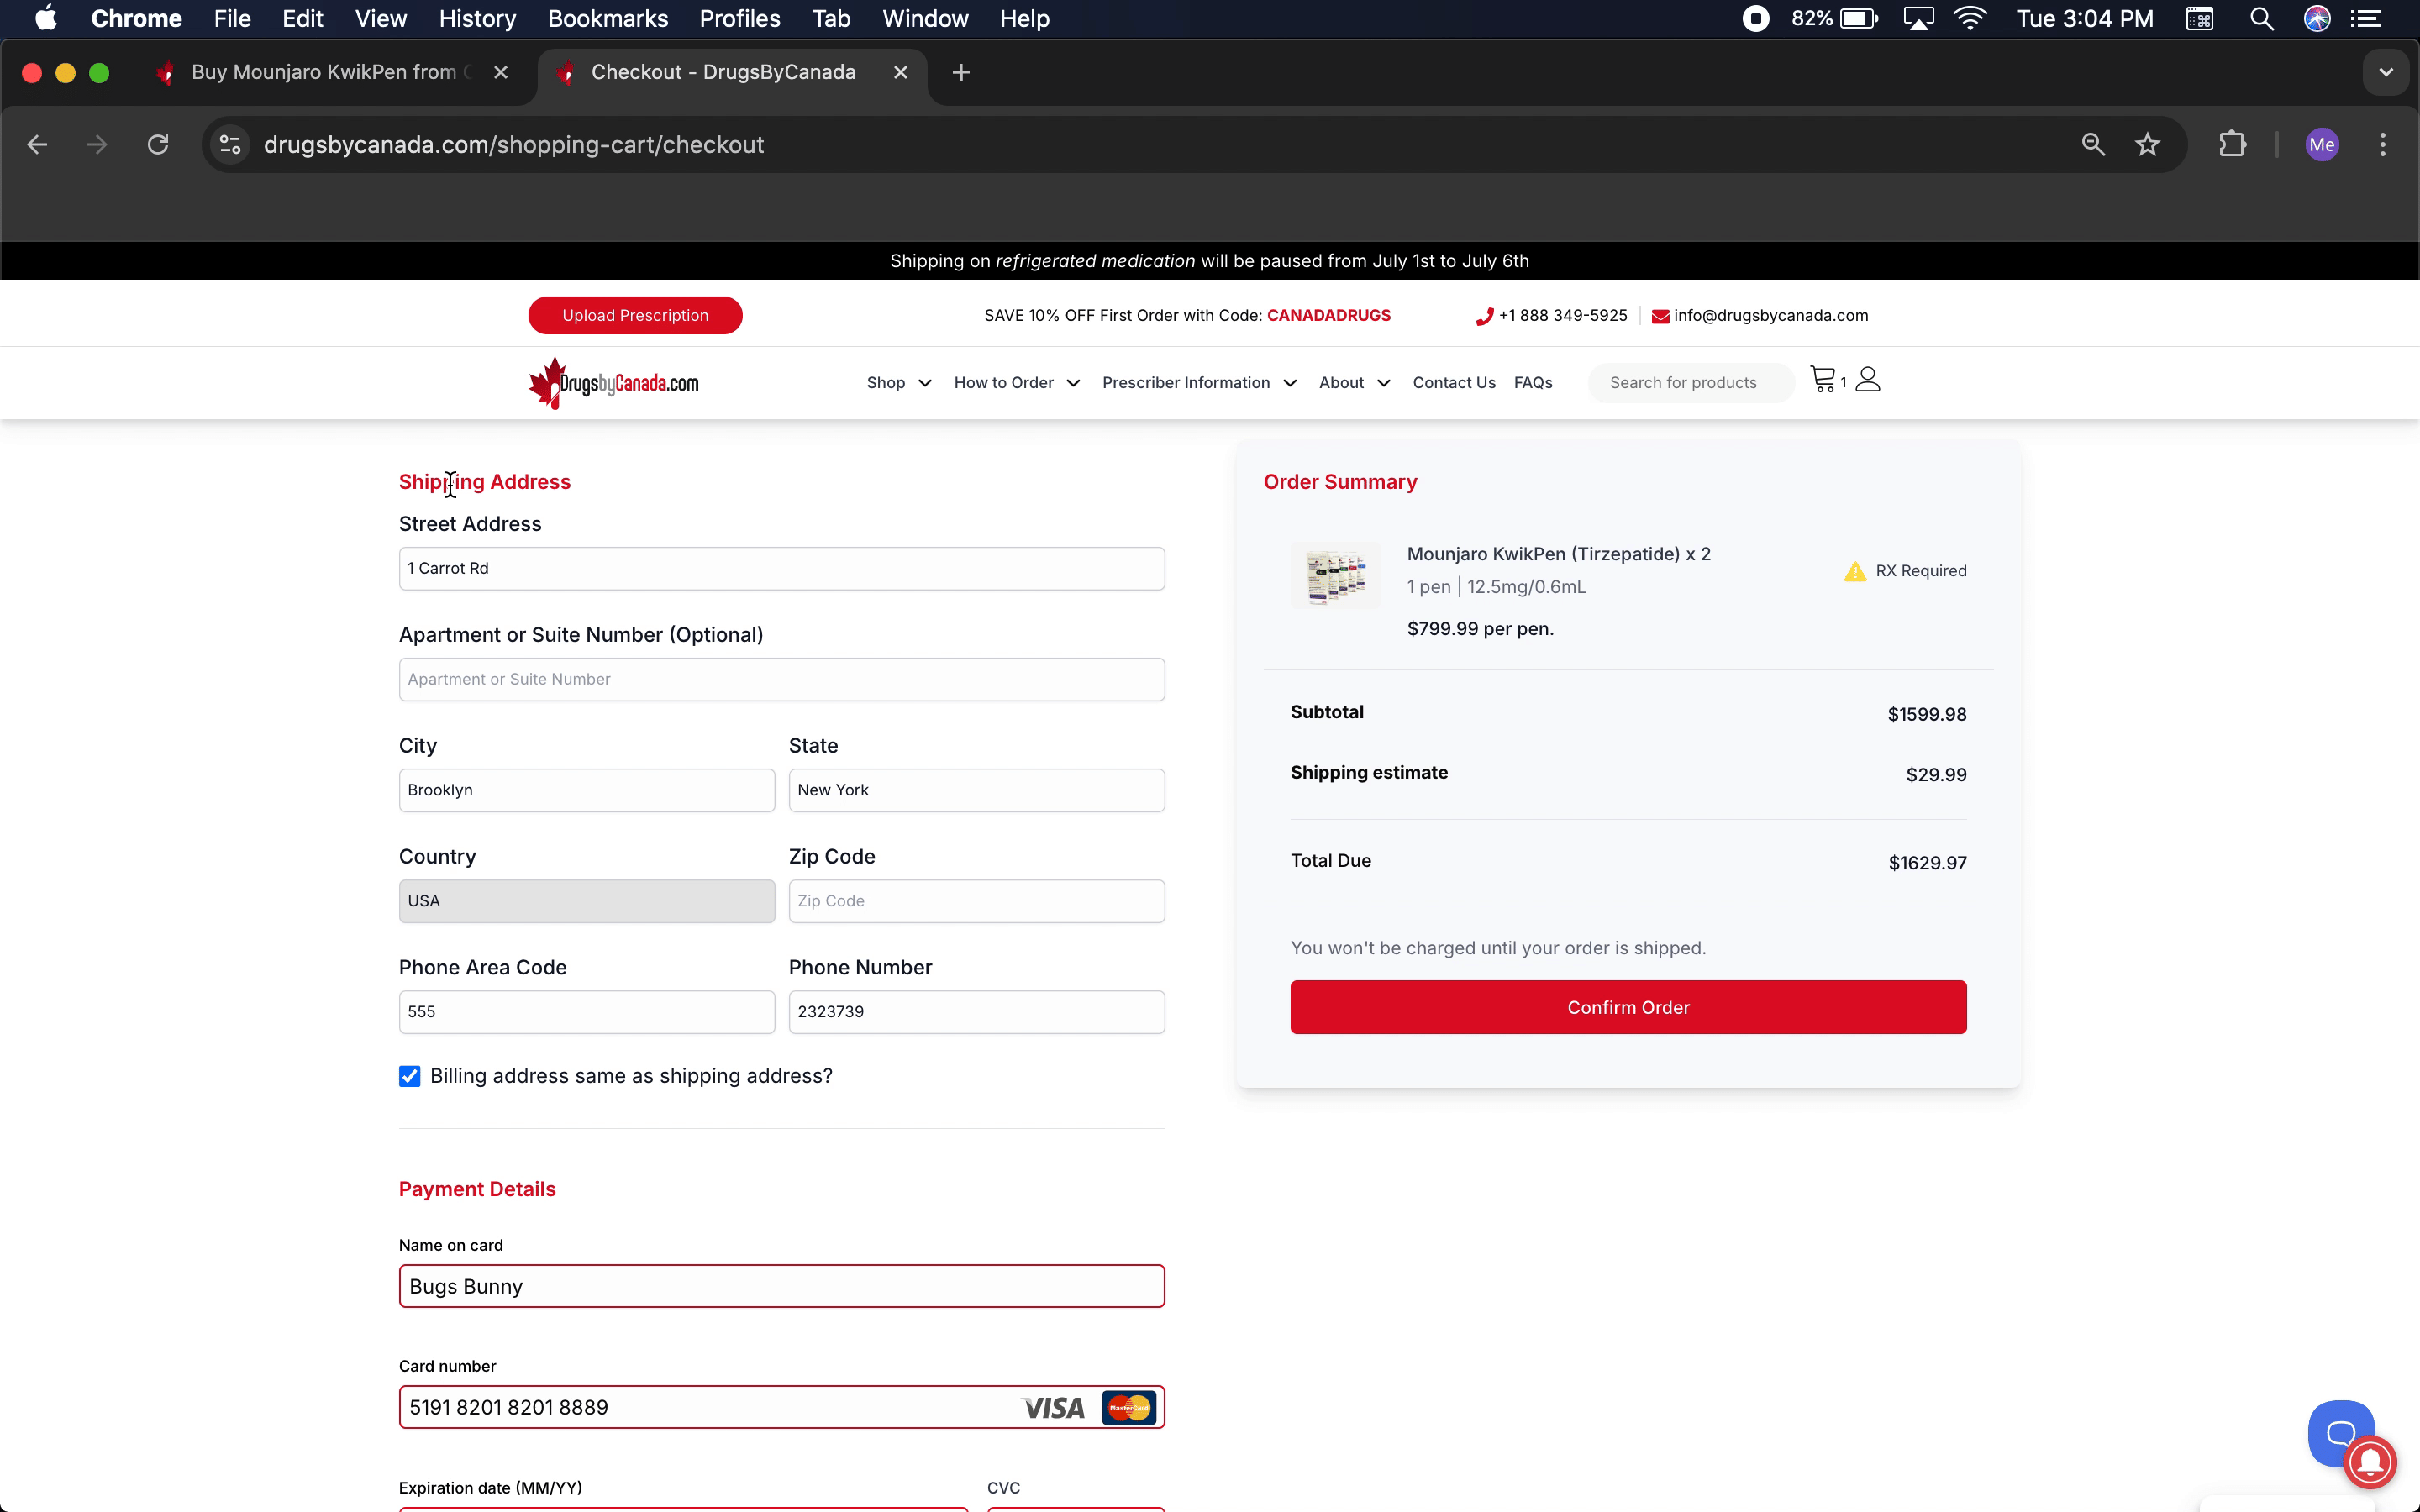This screenshot has height=1512, width=2420.
Task: Click the Zip Code input field
Action: [x=976, y=901]
